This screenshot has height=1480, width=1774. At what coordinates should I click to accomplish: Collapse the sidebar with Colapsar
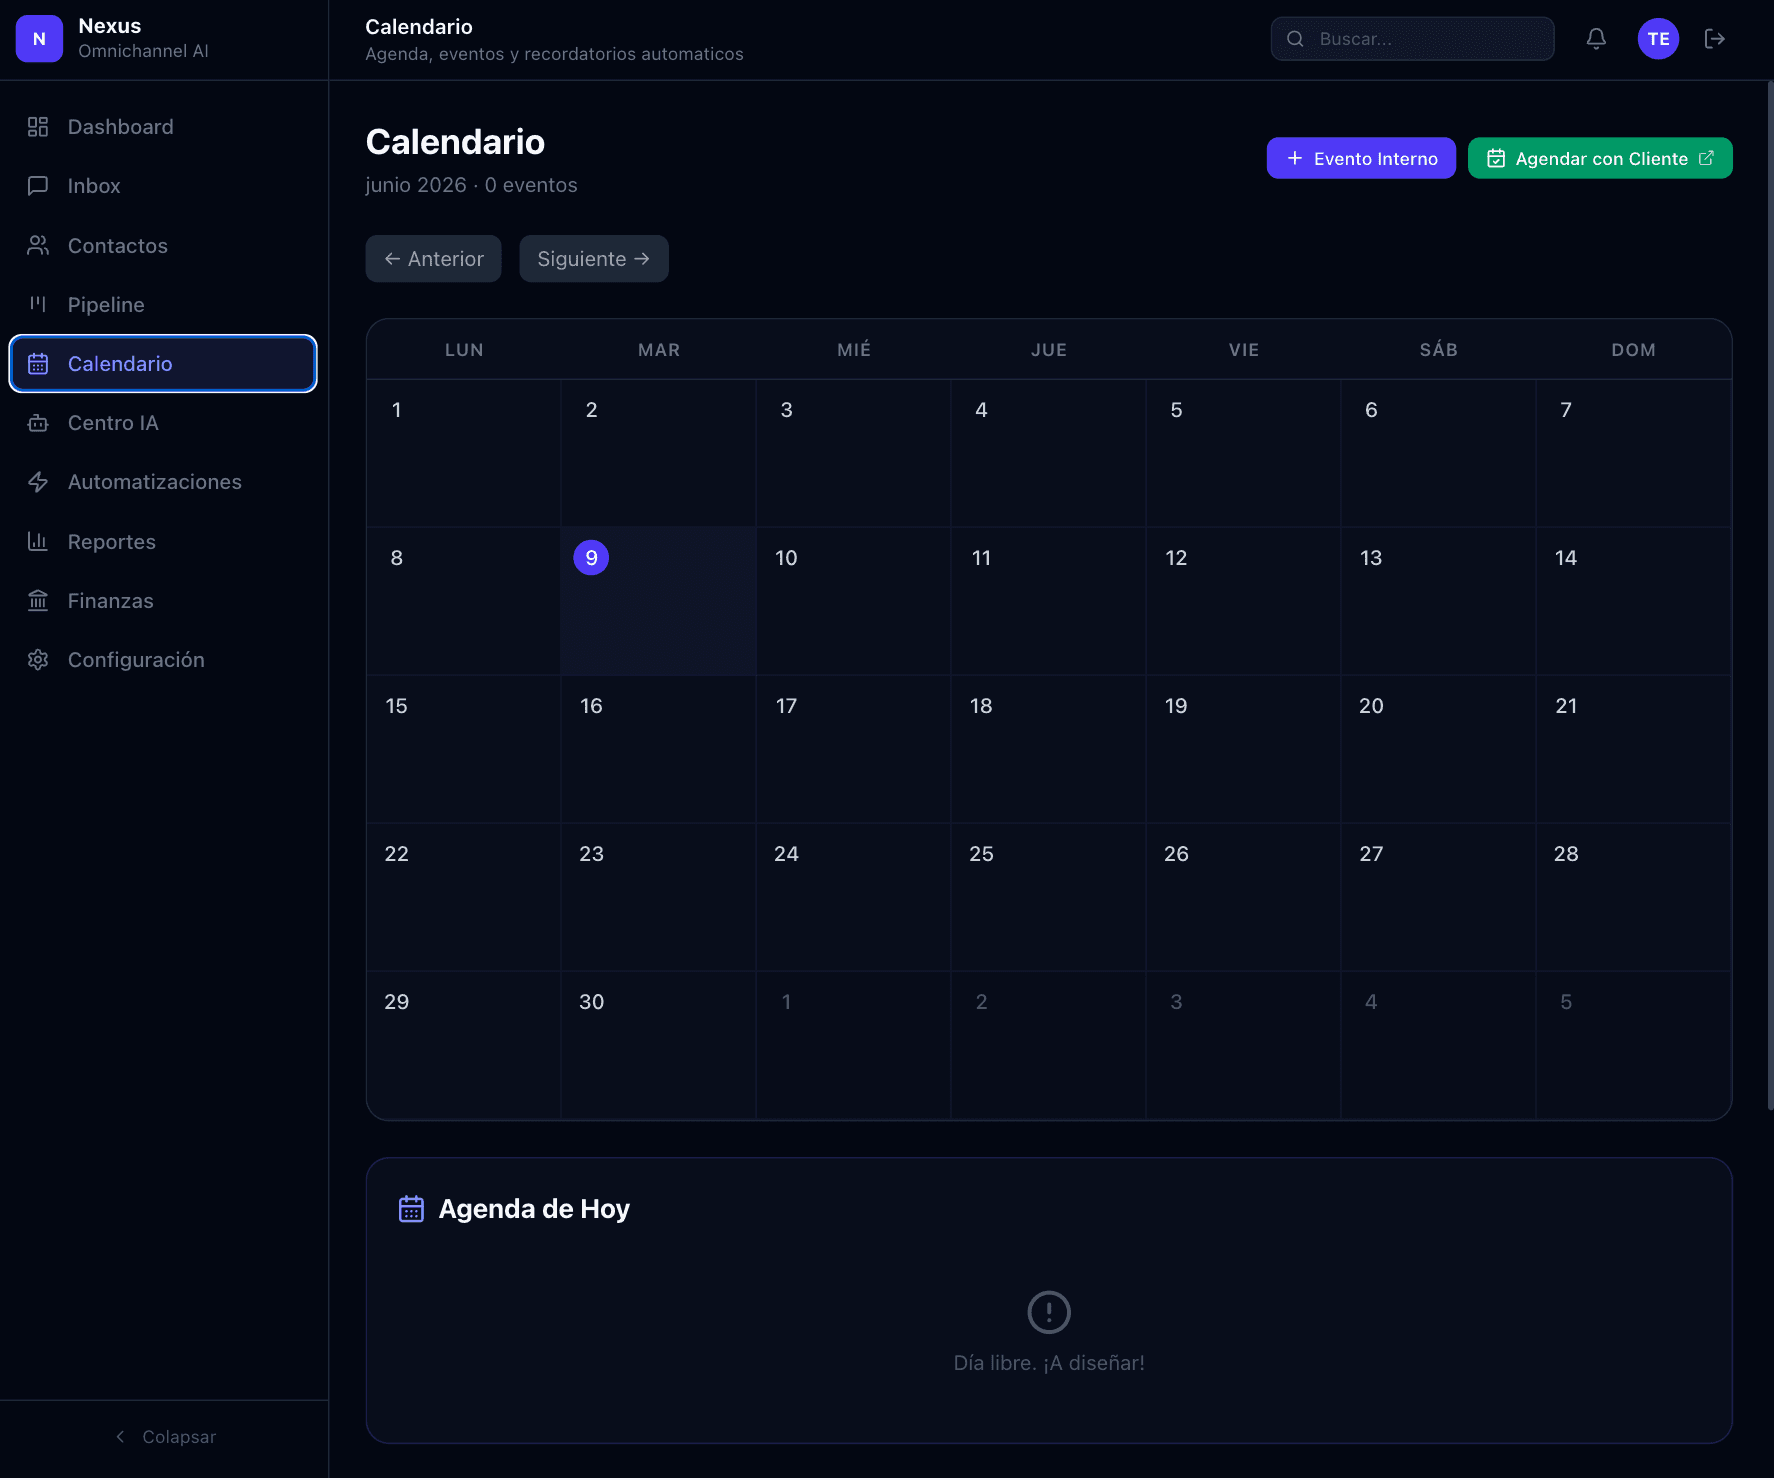(165, 1437)
